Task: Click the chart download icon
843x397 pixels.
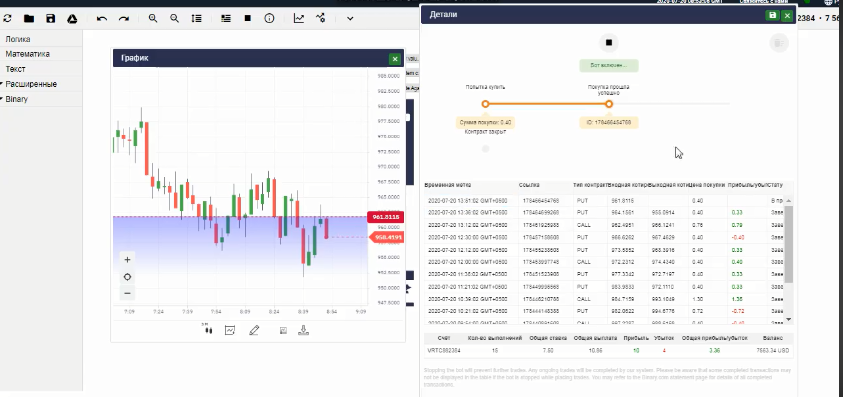Action: pos(303,330)
